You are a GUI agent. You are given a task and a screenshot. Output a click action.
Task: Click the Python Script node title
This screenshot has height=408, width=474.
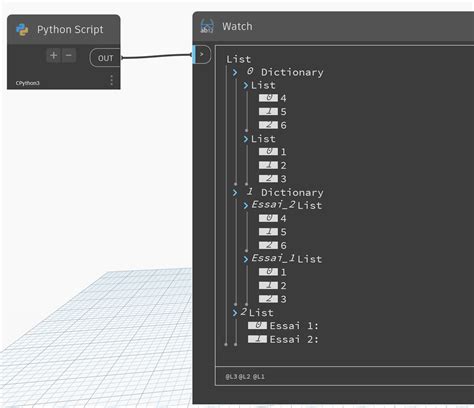tap(70, 30)
